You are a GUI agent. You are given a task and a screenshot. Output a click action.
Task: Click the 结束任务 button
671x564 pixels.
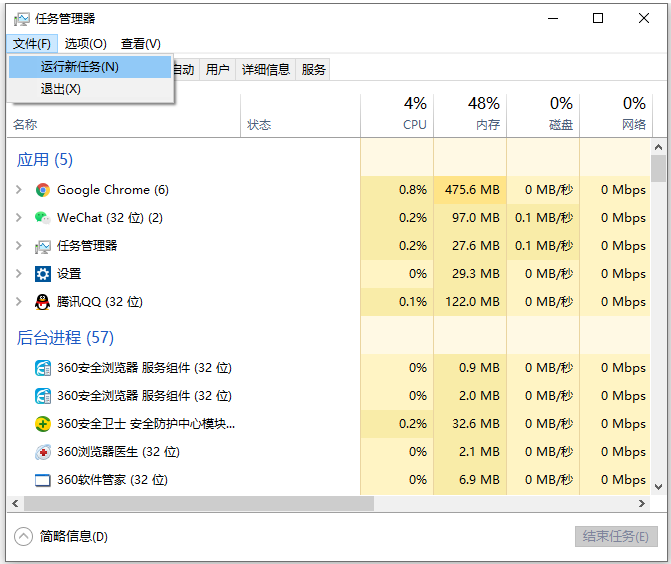click(616, 537)
